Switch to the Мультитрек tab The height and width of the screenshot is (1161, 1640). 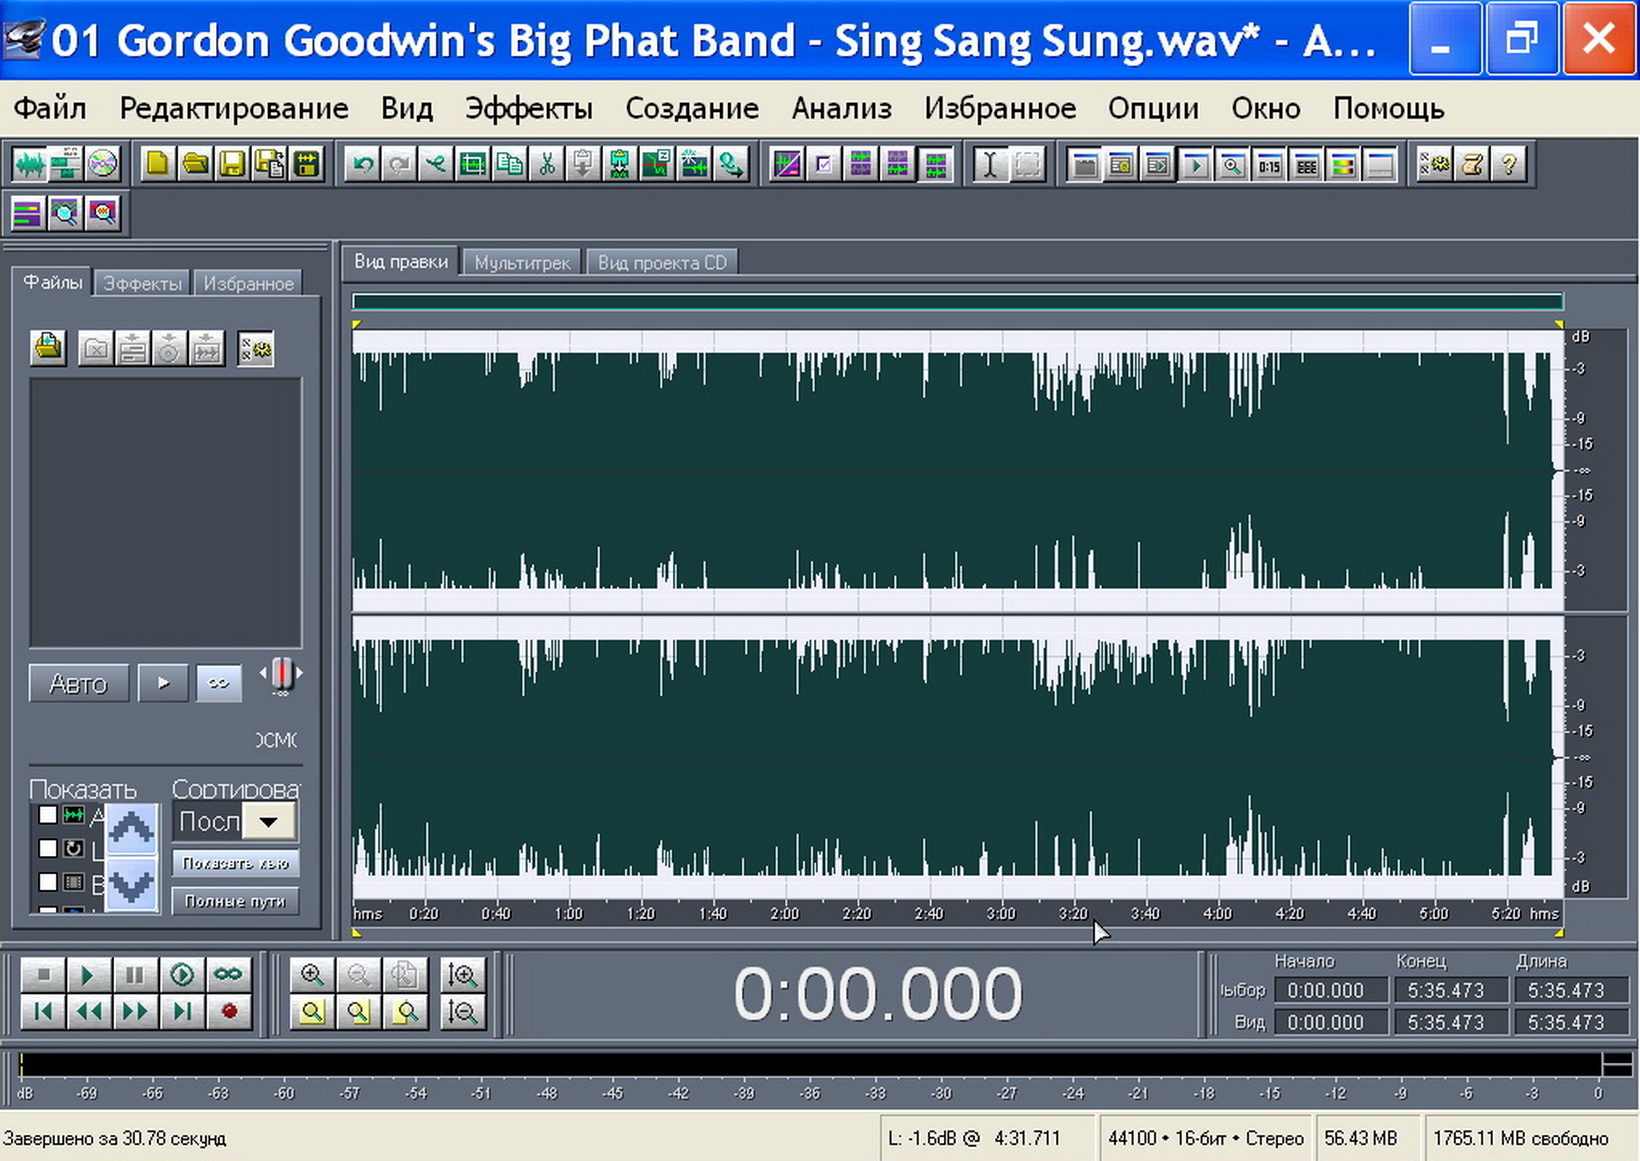(522, 263)
